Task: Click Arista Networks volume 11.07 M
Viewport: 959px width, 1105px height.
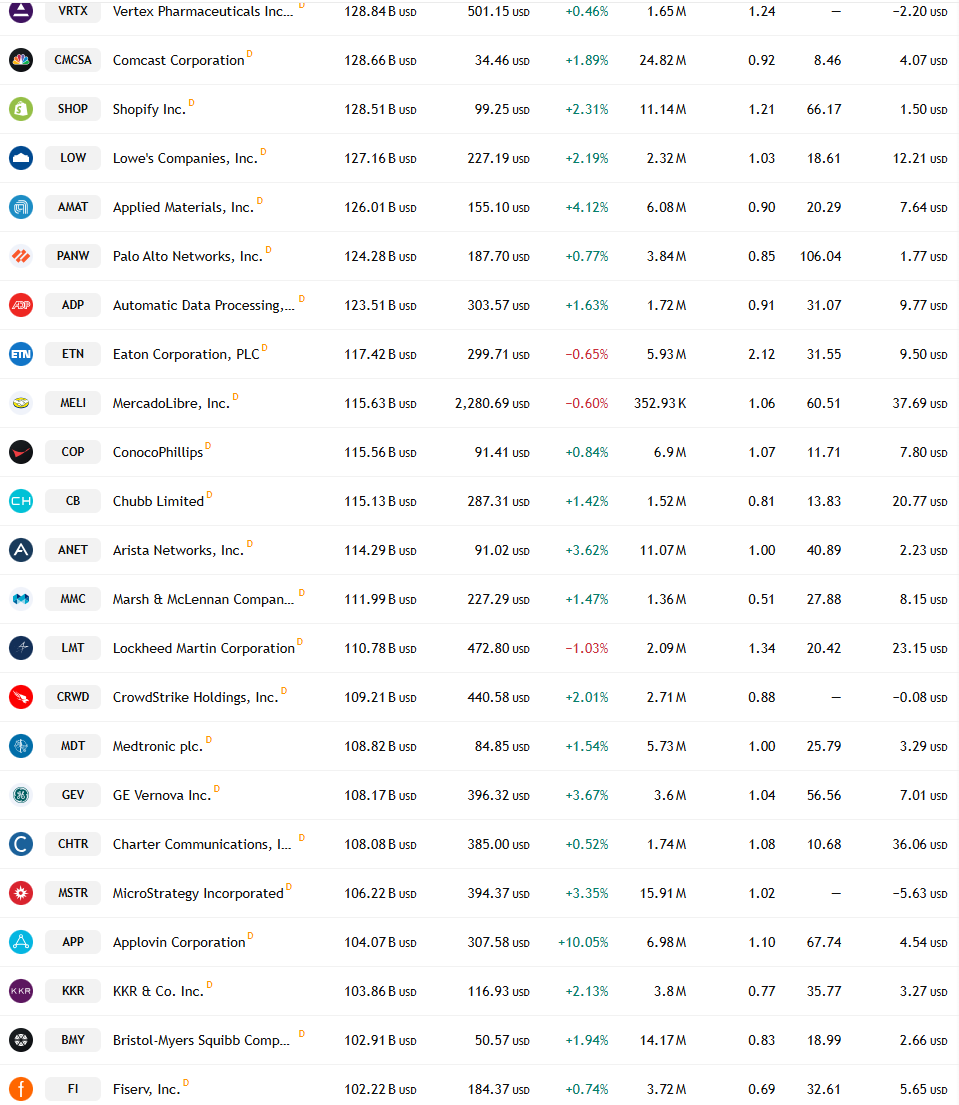Action: (662, 550)
